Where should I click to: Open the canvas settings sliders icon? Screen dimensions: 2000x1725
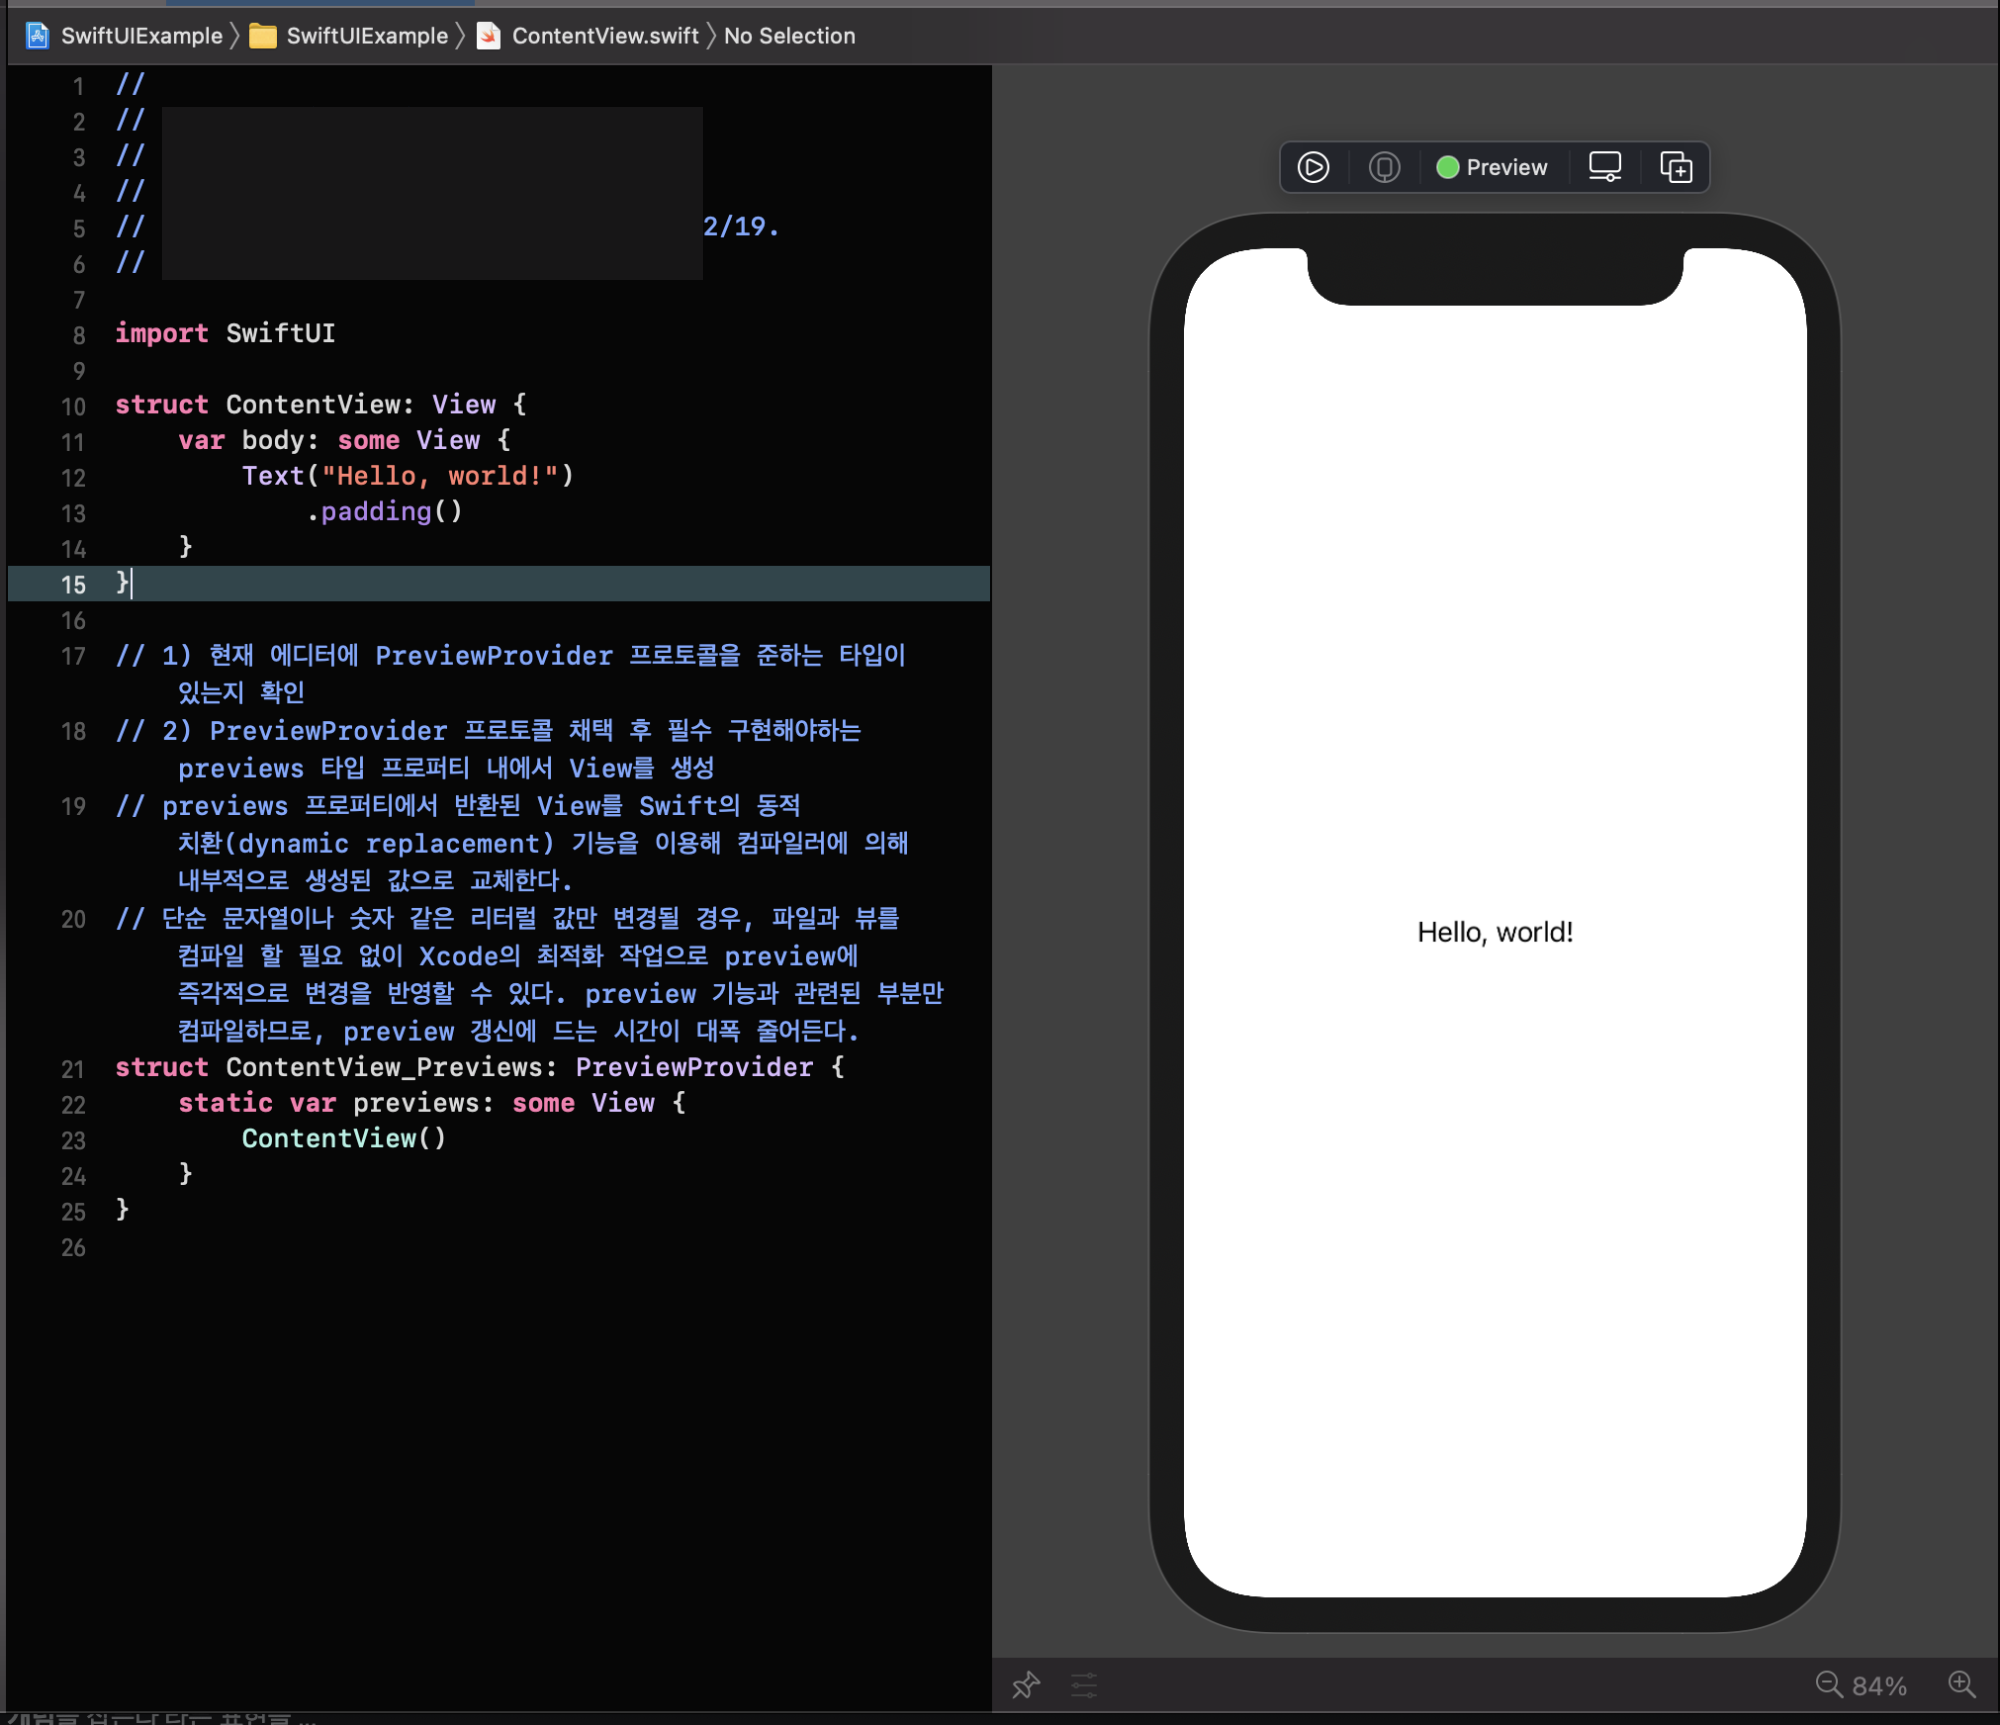coord(1084,1685)
